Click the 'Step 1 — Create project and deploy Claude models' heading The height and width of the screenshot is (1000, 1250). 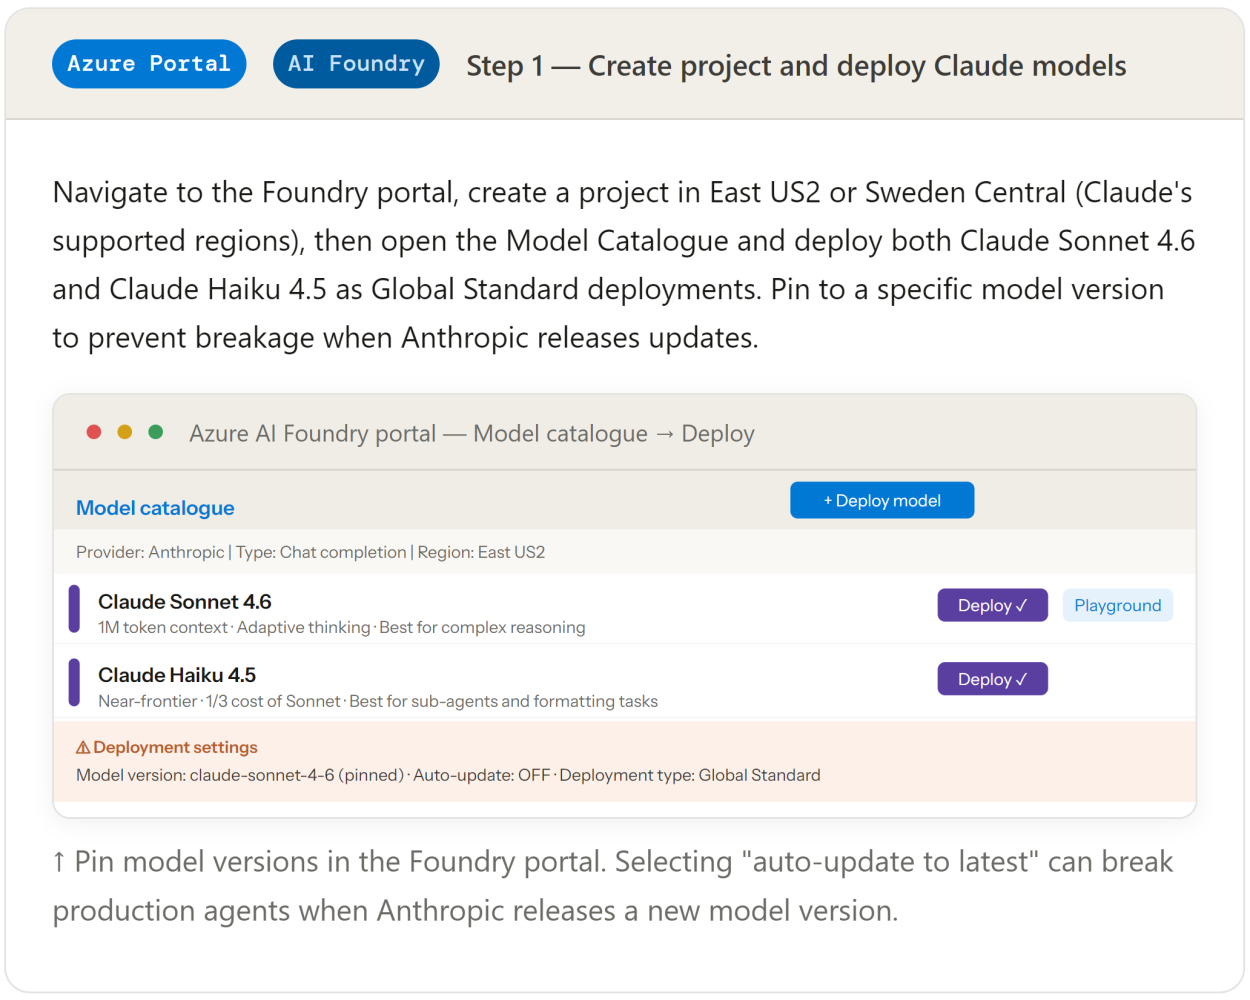pyautogui.click(x=796, y=66)
